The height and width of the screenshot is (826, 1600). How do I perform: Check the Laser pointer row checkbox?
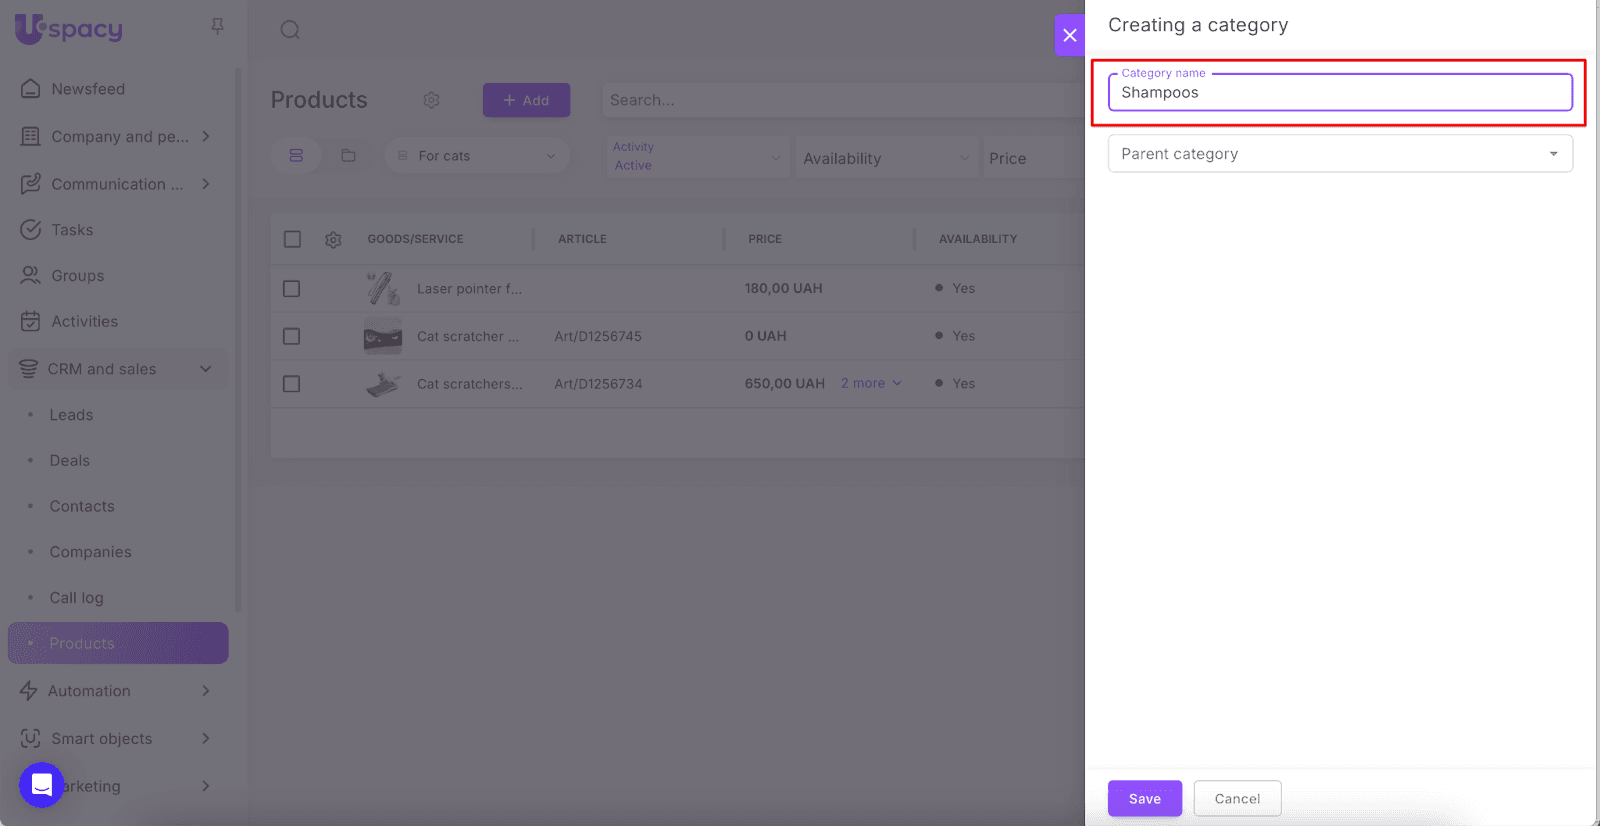(x=292, y=289)
